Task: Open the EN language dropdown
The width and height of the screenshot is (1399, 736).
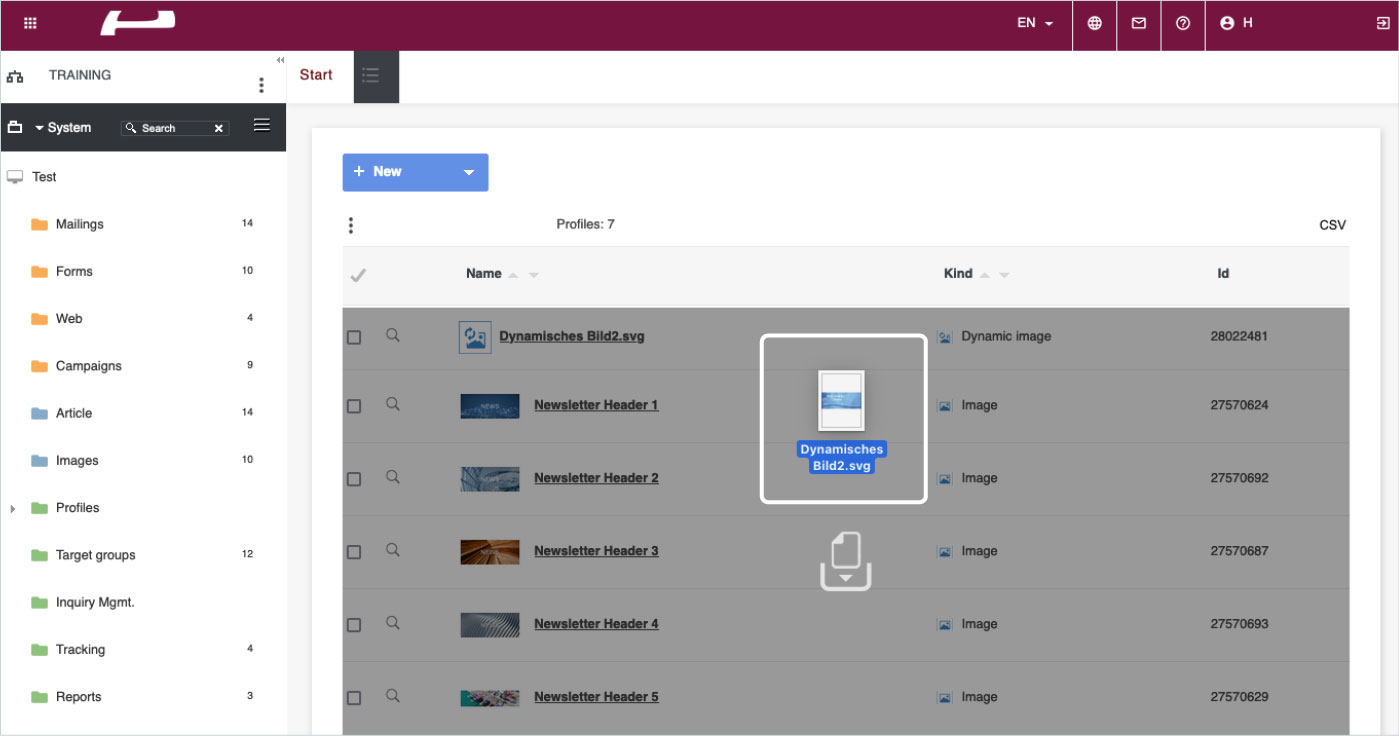Action: point(1035,23)
